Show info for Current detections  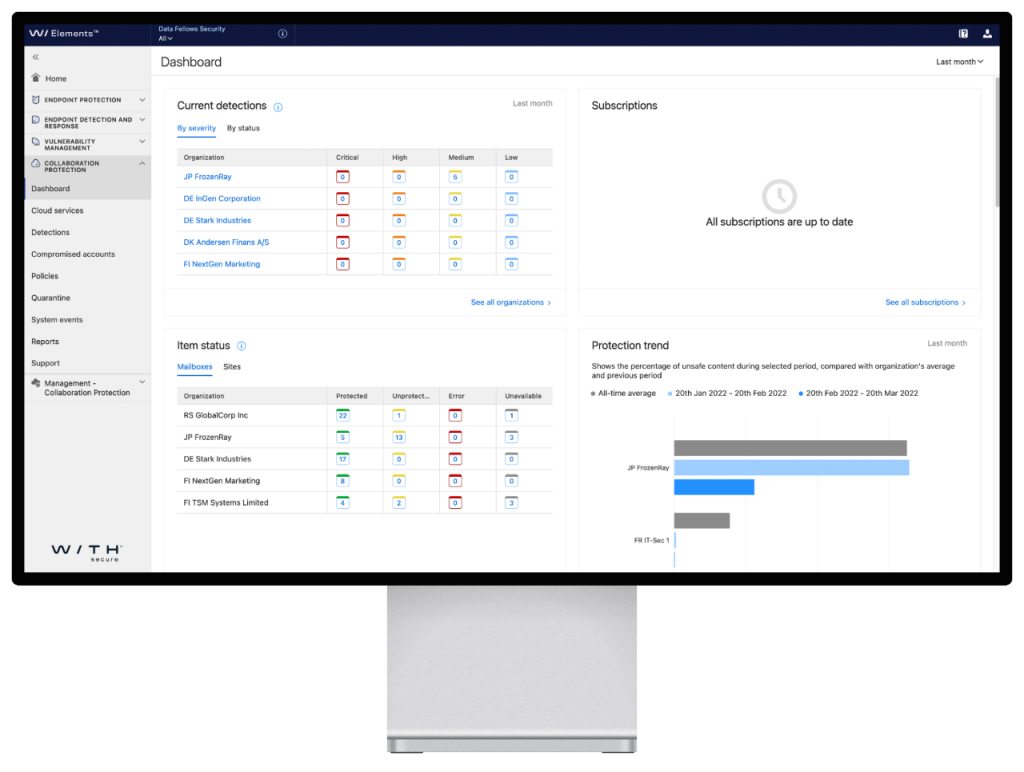(x=278, y=107)
